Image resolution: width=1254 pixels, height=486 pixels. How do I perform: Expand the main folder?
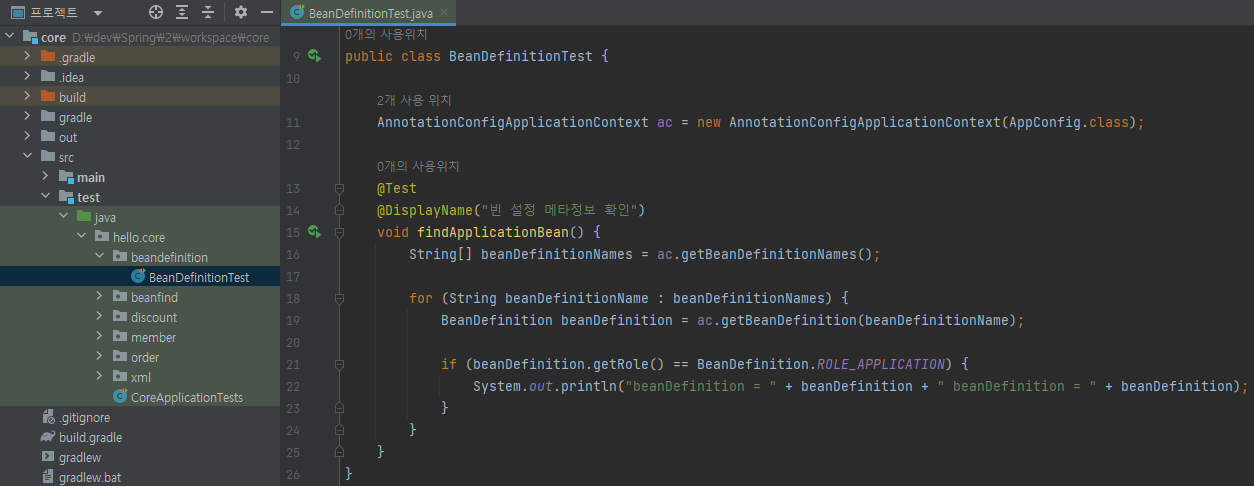click(x=45, y=177)
